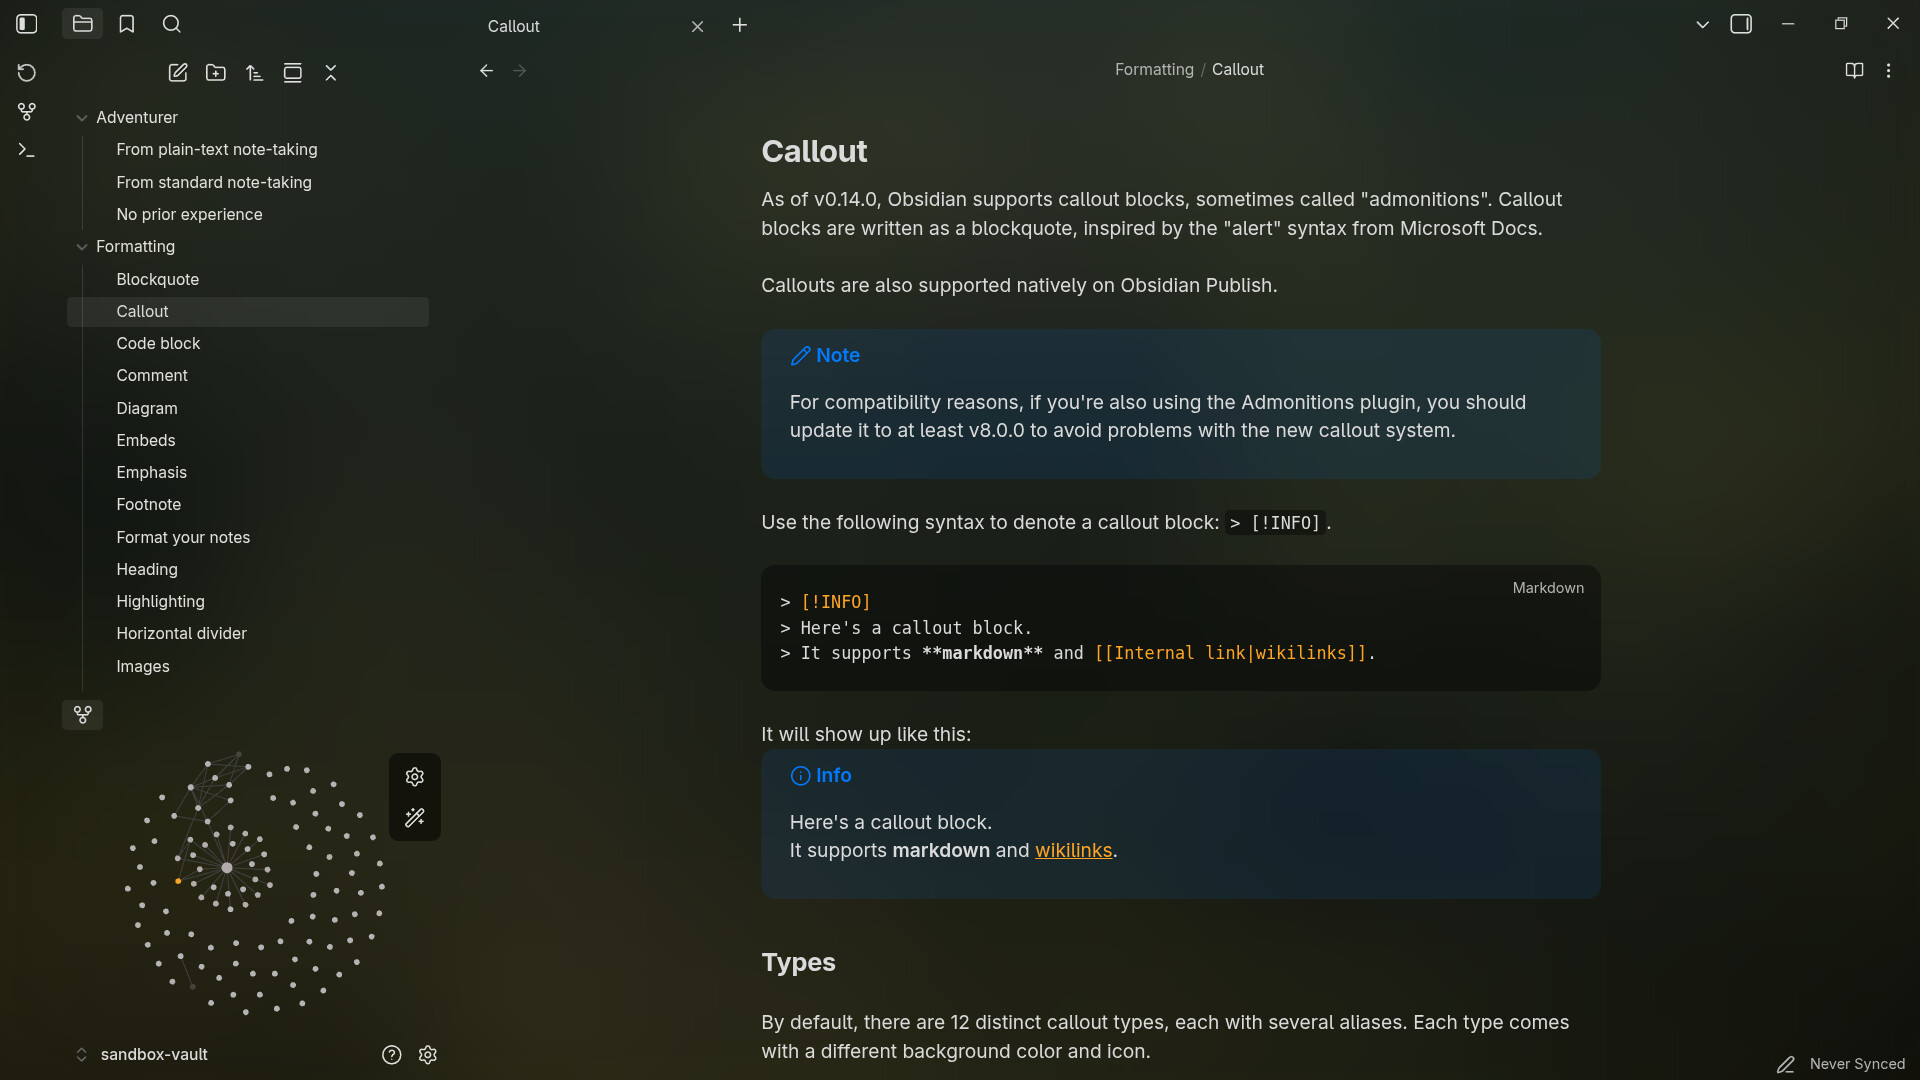Open the command palette terminal icon
Viewport: 1920px width, 1080px height.
[27, 150]
